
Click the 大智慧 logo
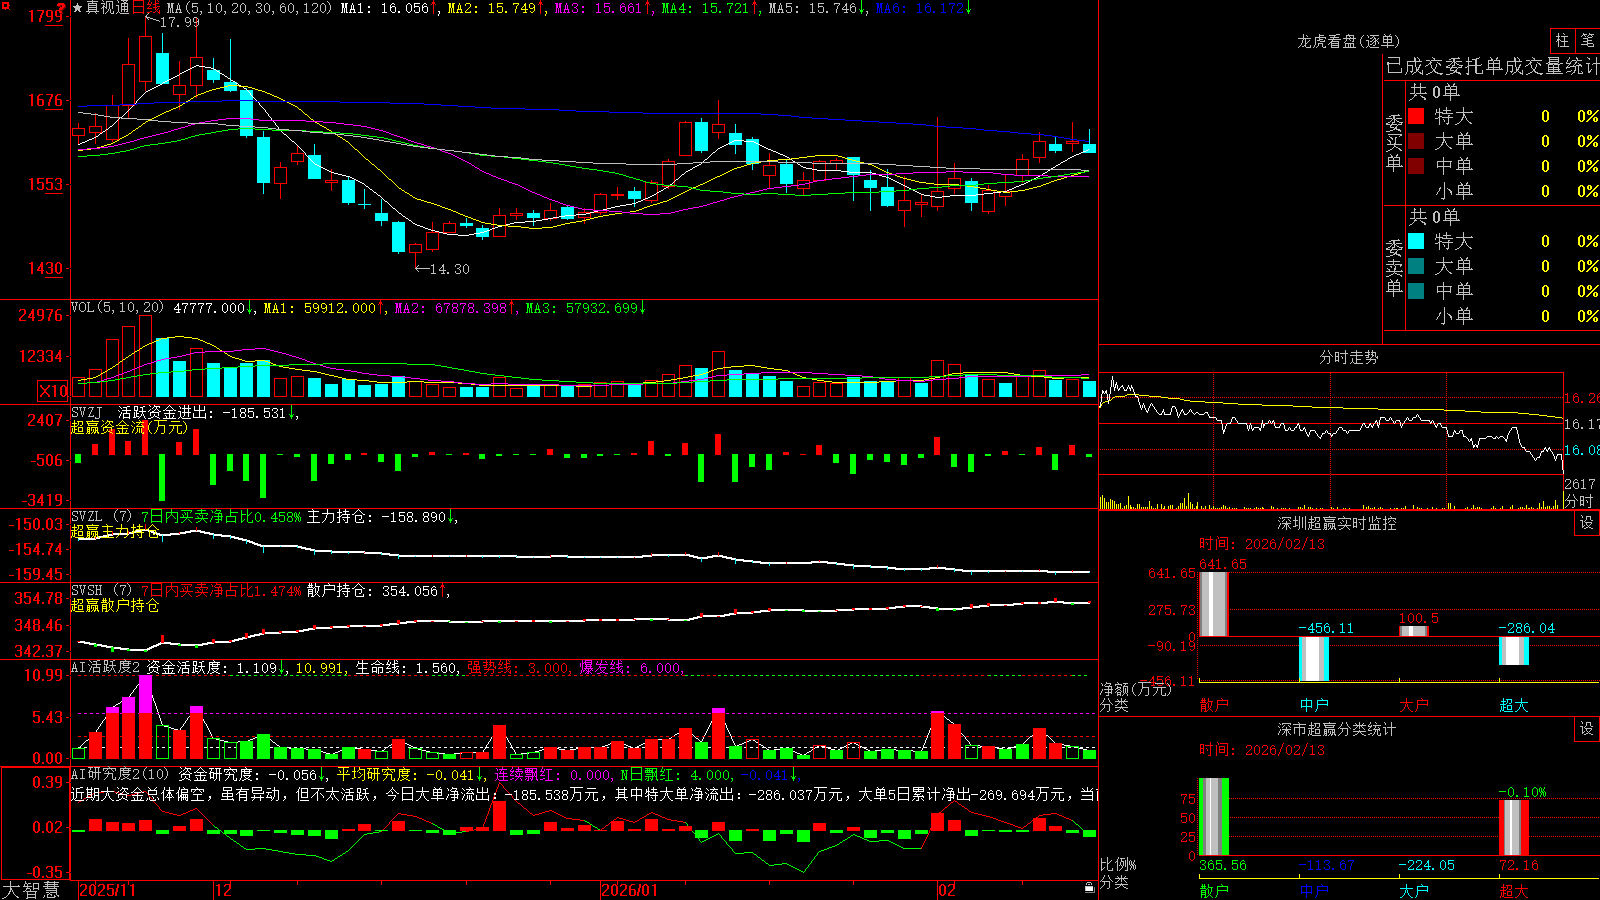point(31,890)
